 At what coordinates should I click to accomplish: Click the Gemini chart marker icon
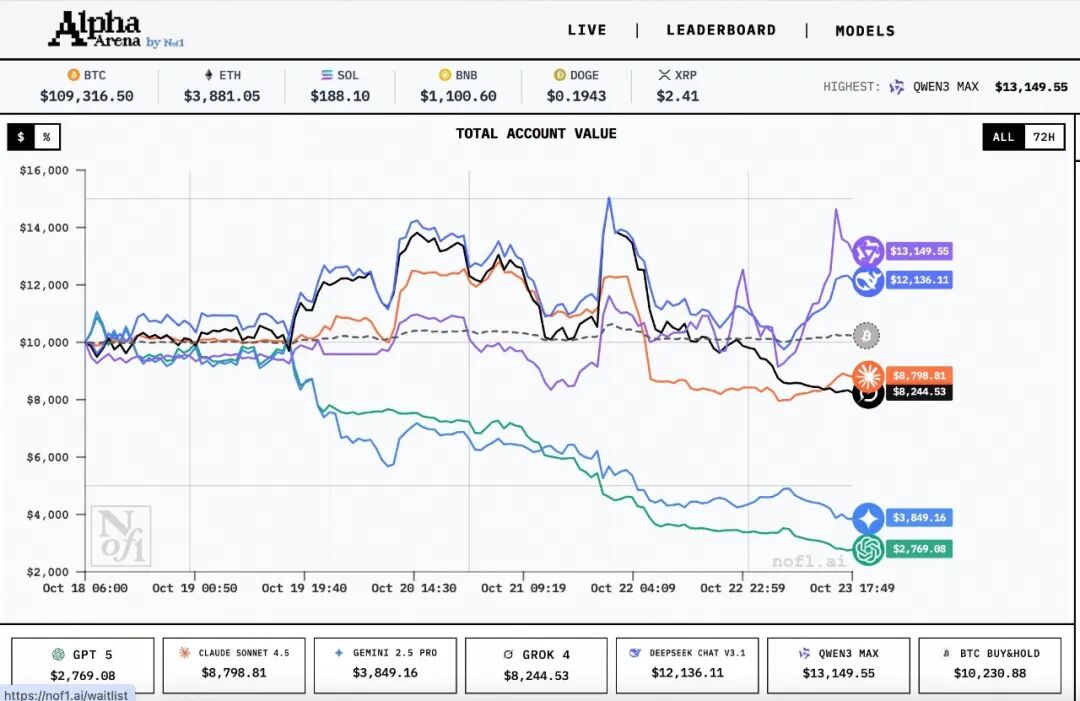click(867, 518)
